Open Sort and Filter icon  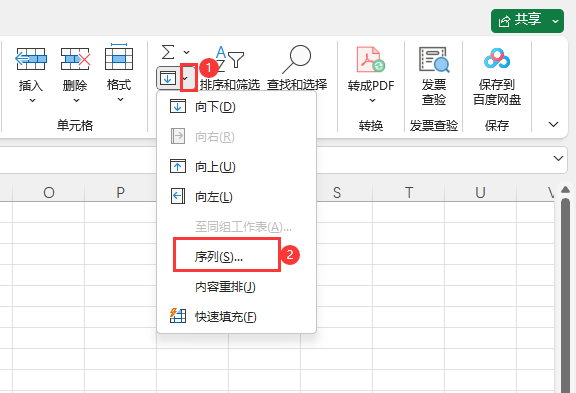230,59
